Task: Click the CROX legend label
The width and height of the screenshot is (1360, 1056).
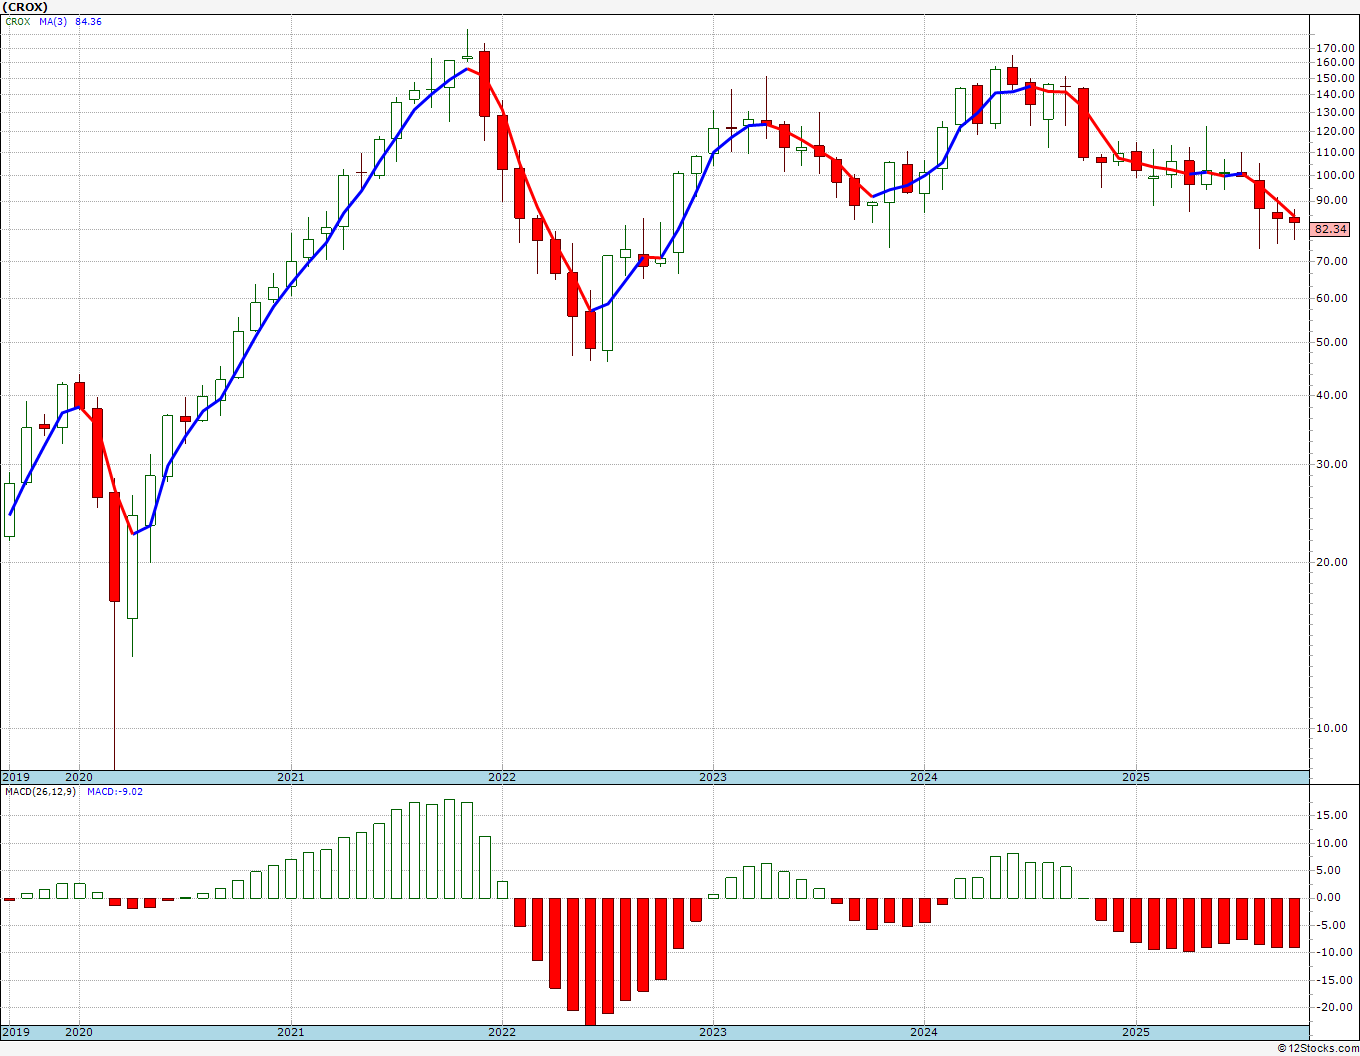Action: pos(17,21)
